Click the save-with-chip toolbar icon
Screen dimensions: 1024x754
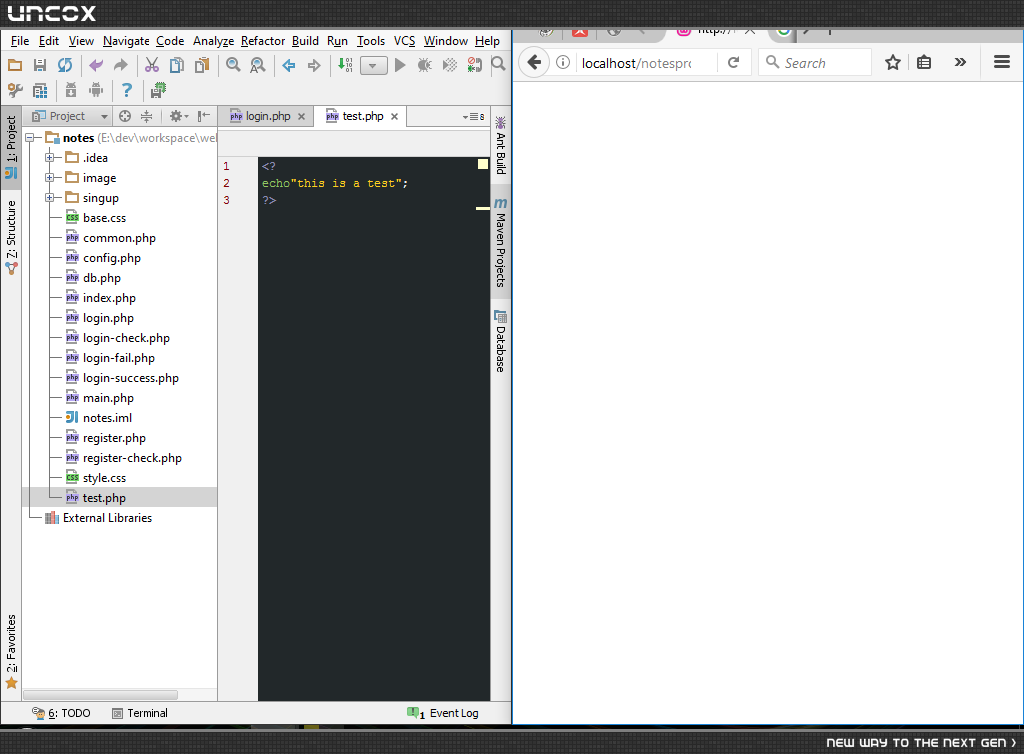pyautogui.click(x=158, y=90)
